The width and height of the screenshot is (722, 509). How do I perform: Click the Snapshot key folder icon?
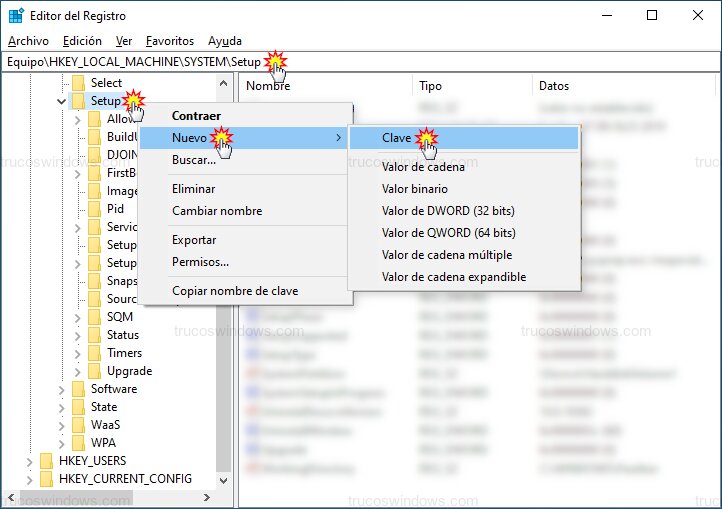[x=94, y=281]
